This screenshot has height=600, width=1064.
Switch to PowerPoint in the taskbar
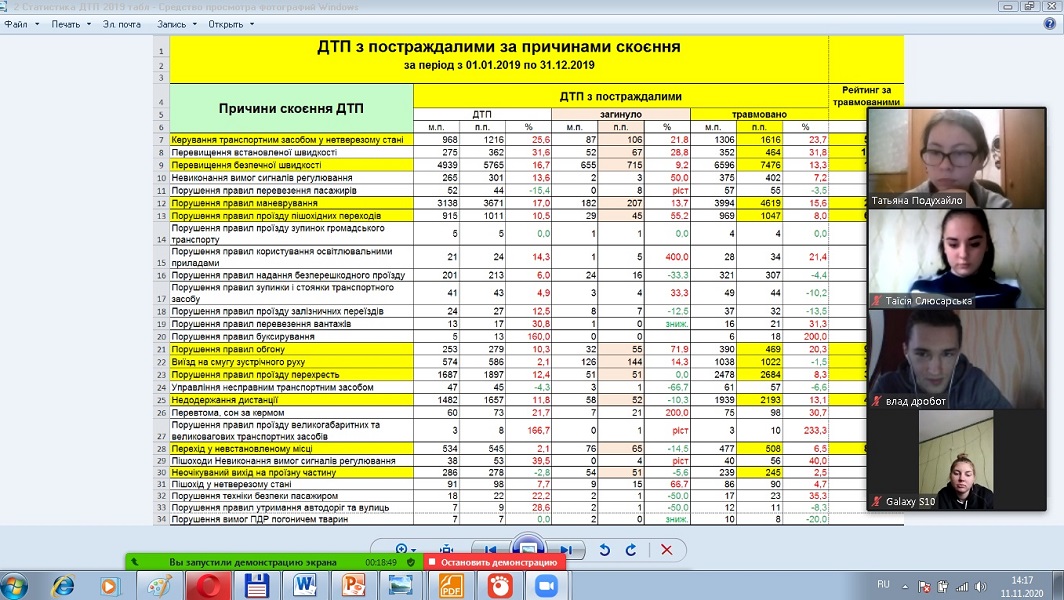pyautogui.click(x=353, y=586)
